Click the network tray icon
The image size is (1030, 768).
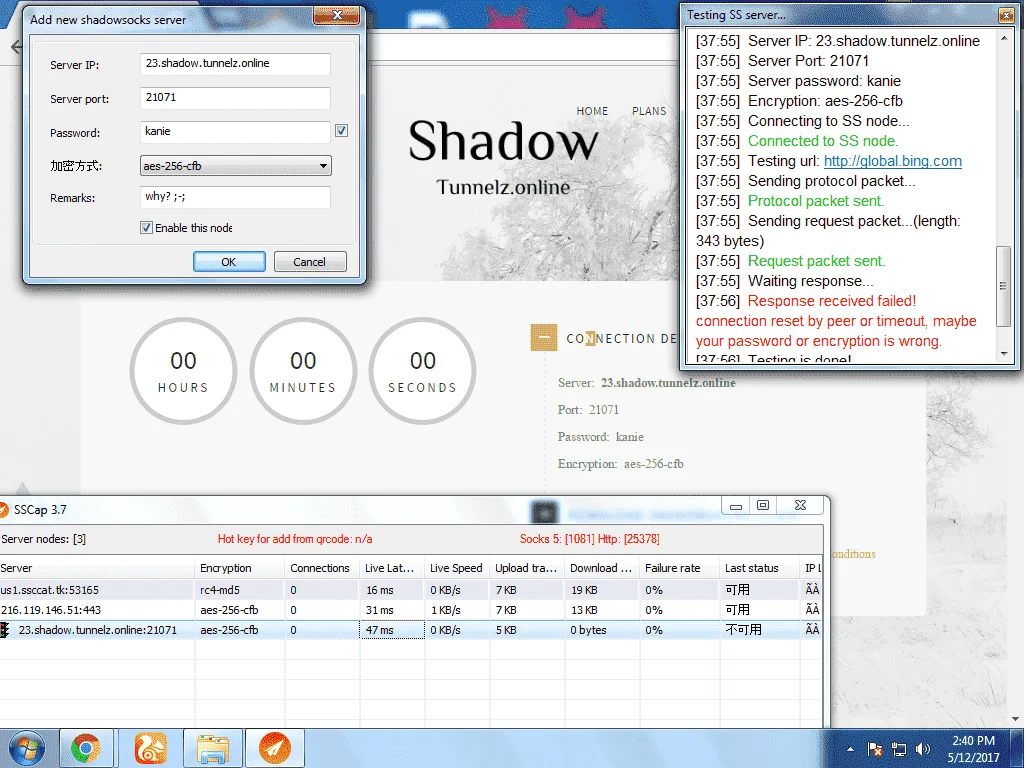[x=899, y=750]
